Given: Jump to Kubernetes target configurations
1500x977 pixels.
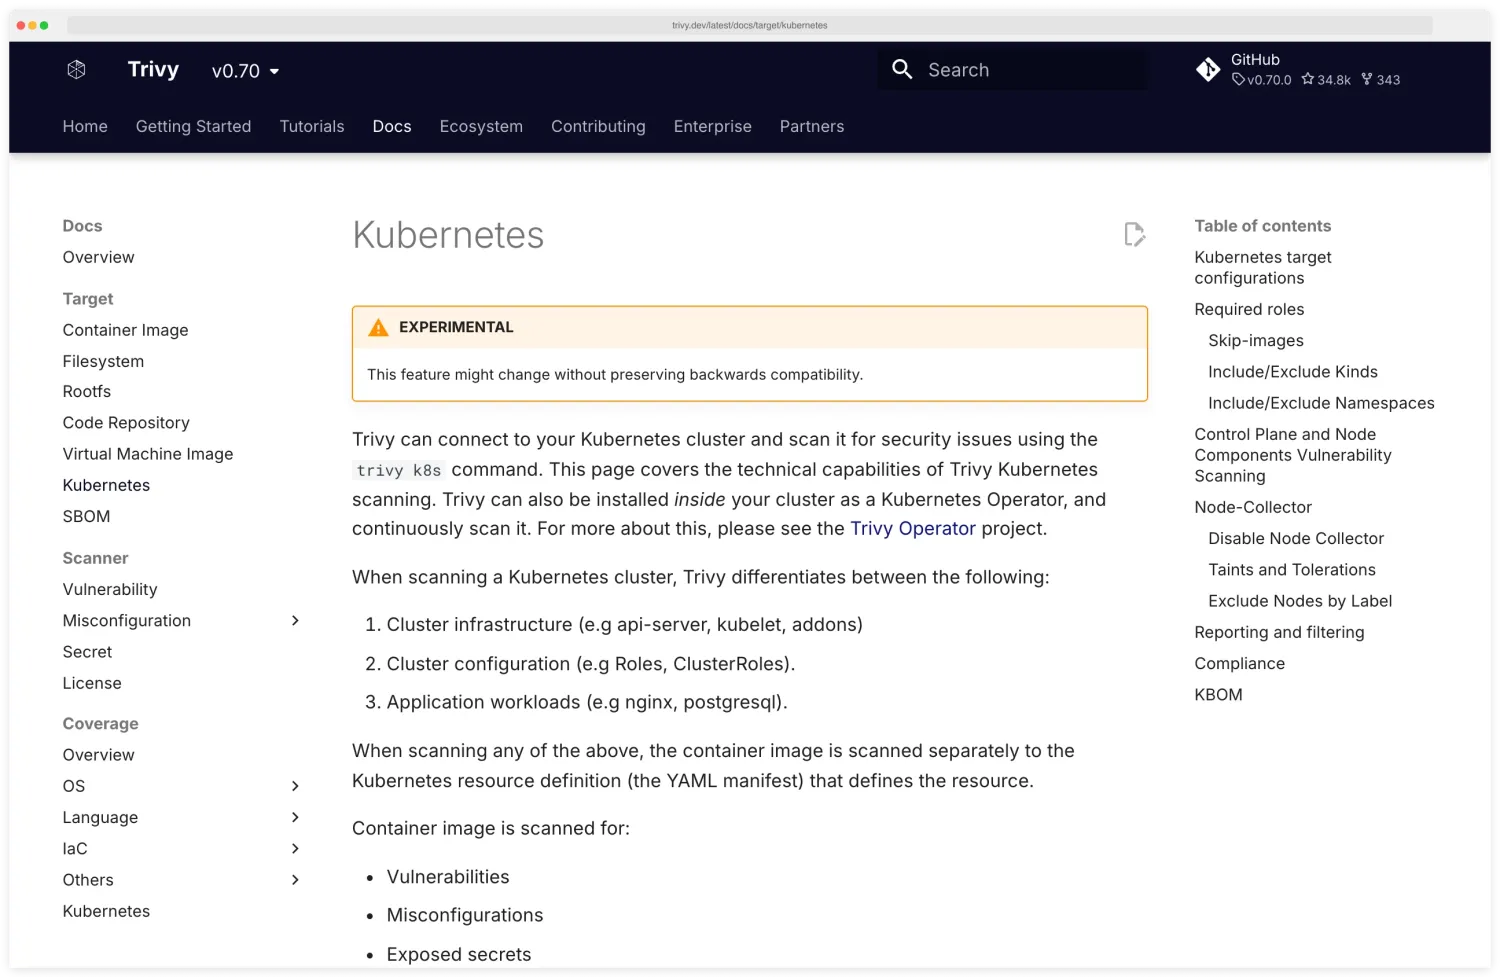Looking at the screenshot, I should tap(1262, 267).
